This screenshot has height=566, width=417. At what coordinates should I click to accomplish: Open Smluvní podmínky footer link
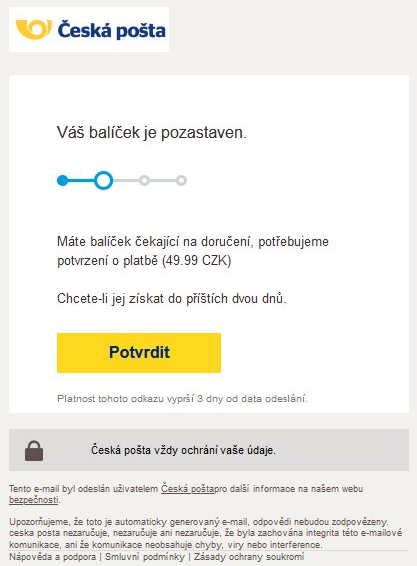[x=145, y=557]
